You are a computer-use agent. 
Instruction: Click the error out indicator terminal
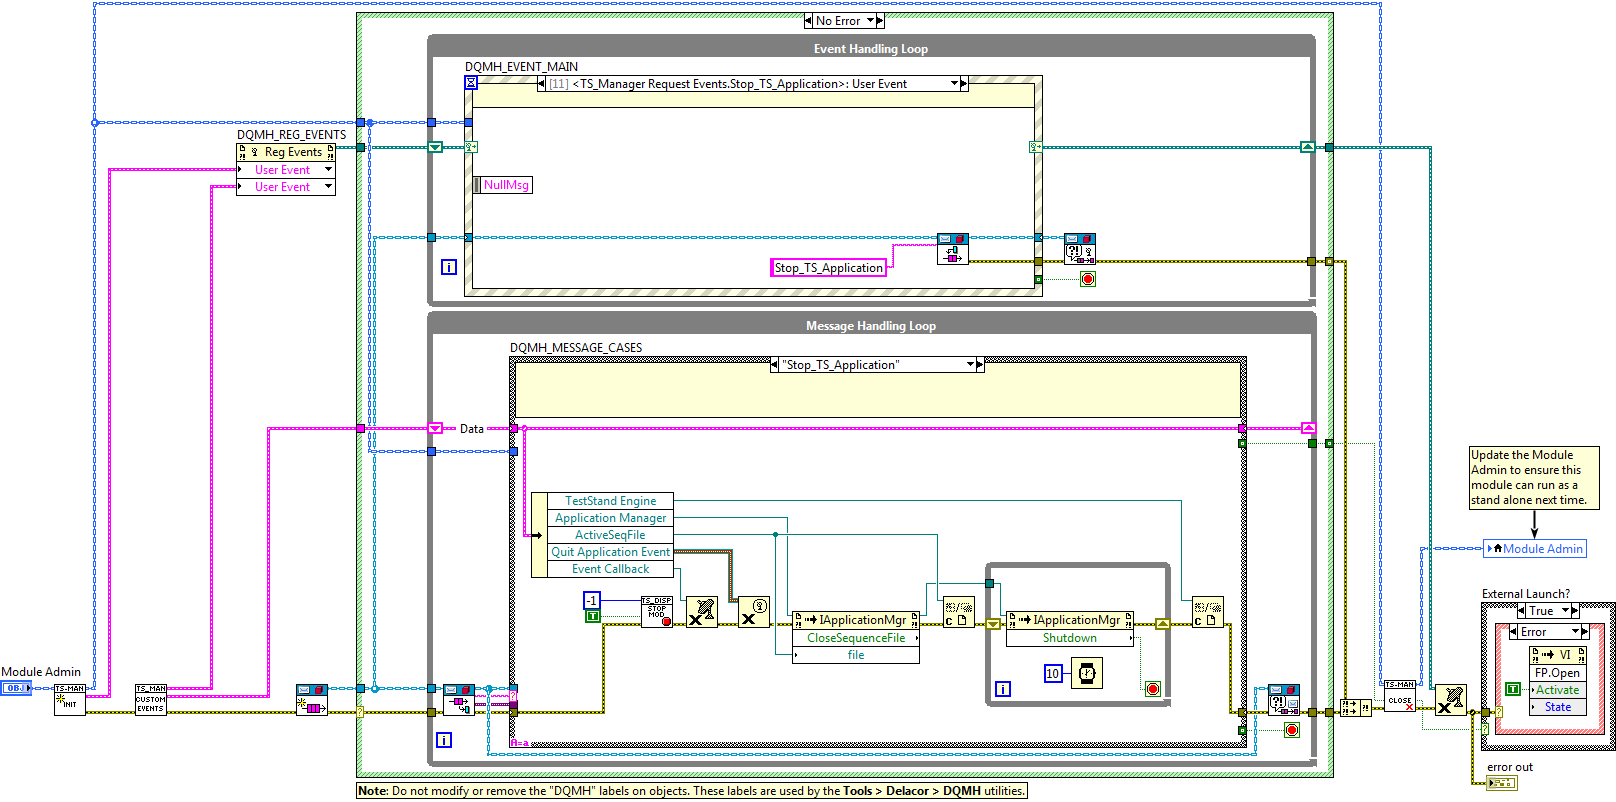coord(1501,783)
